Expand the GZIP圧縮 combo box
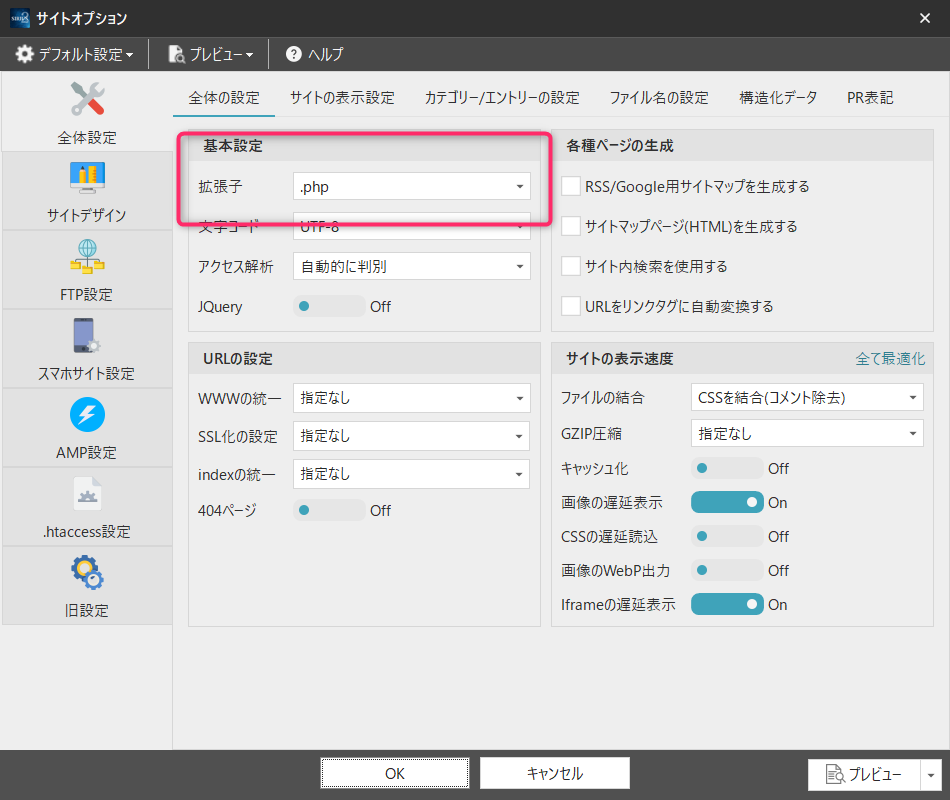The image size is (950, 800). point(807,434)
